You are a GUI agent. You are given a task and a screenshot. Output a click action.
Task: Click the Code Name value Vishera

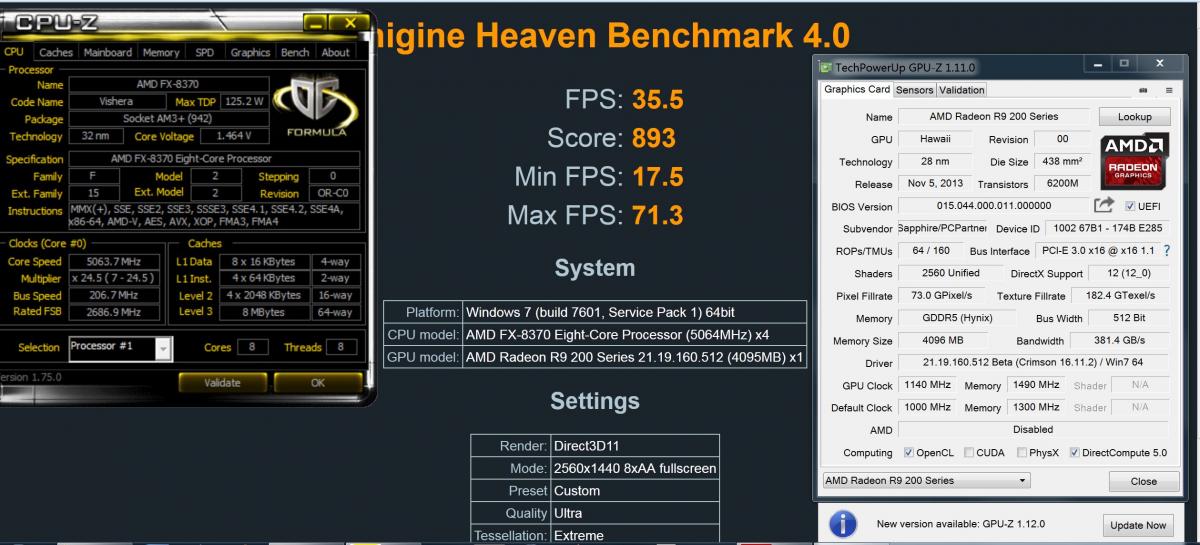point(115,101)
